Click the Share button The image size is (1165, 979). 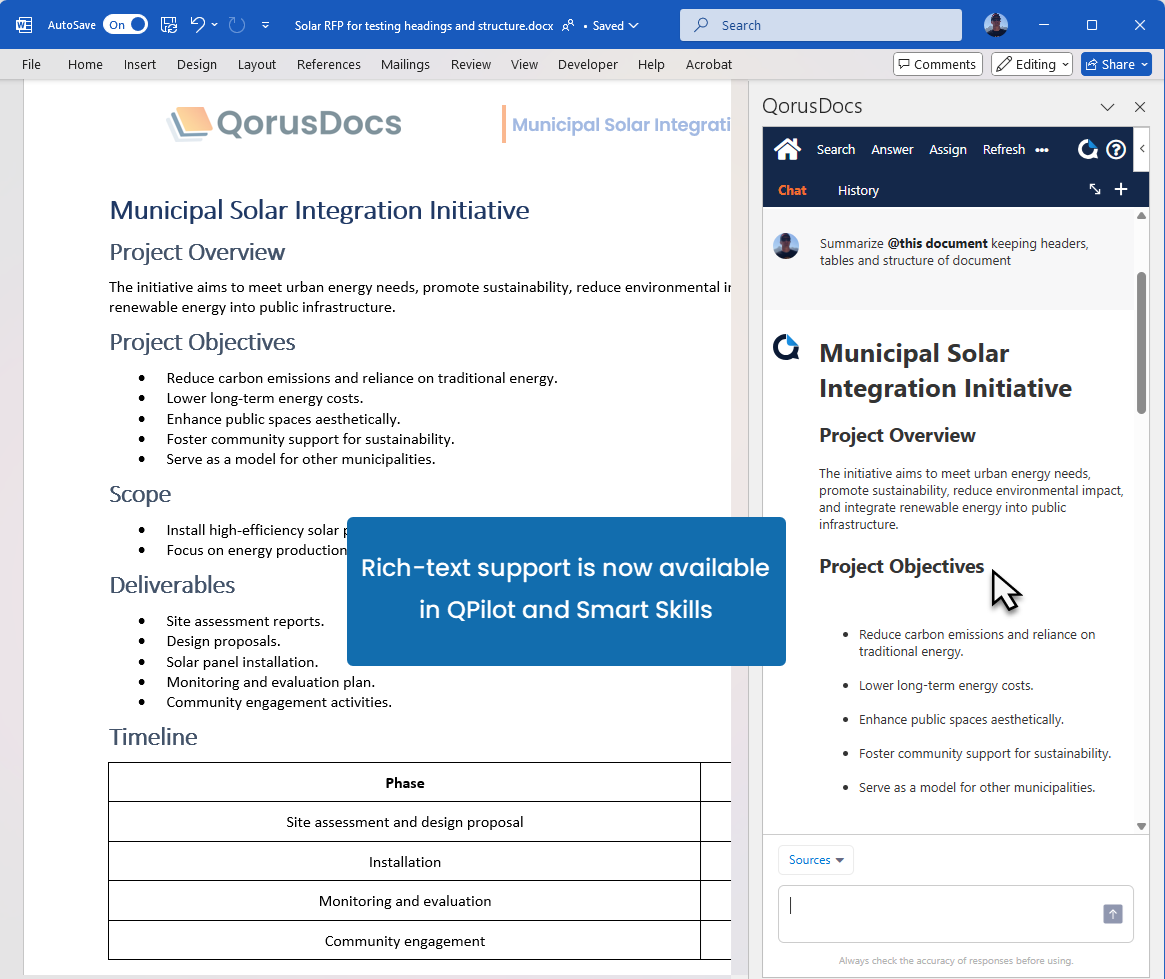click(x=1117, y=65)
